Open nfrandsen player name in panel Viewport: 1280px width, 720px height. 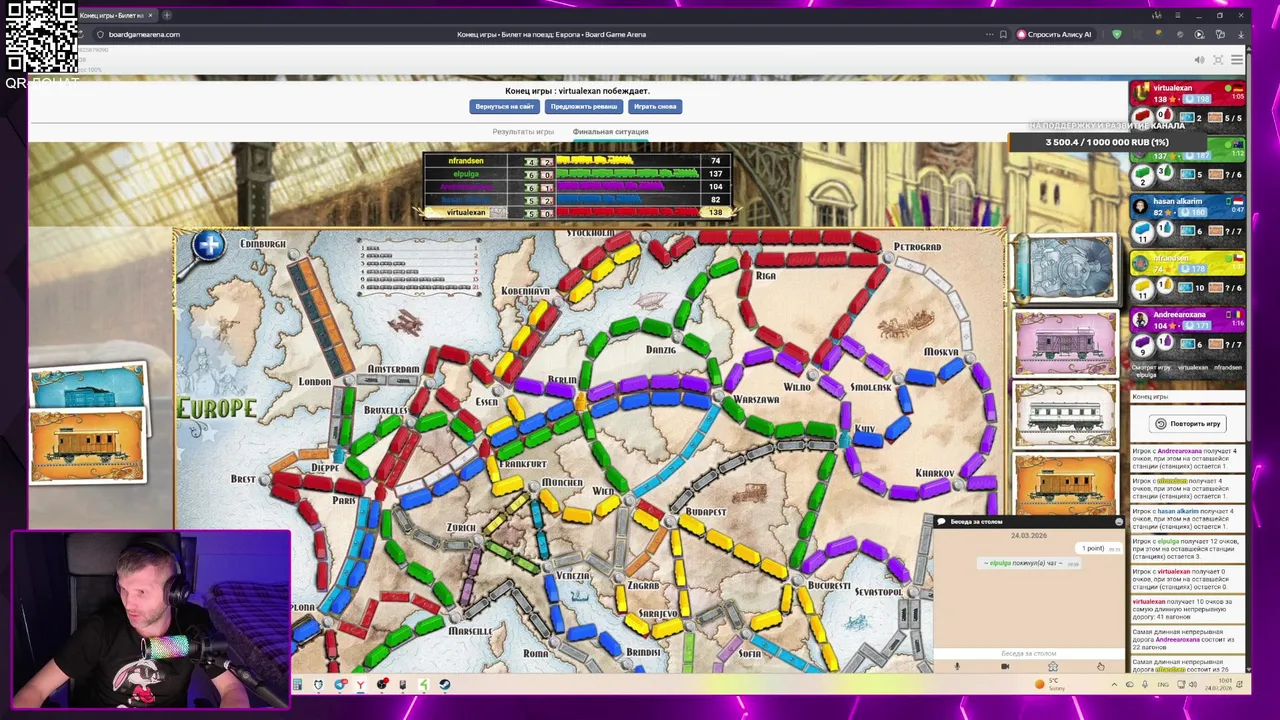point(1170,258)
